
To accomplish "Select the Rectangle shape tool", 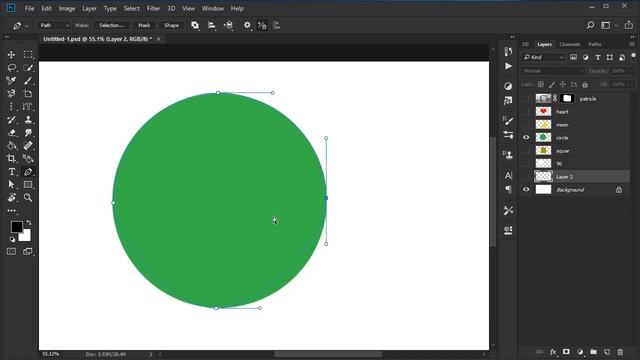I will 28,184.
